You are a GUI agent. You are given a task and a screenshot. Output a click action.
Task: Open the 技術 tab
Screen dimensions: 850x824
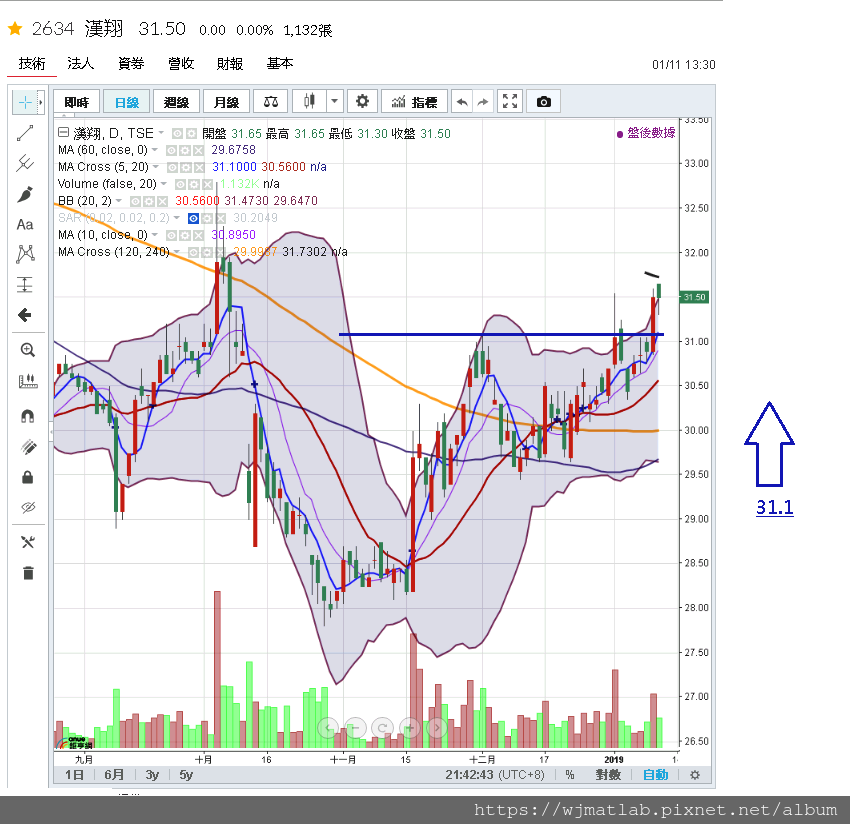(32, 63)
